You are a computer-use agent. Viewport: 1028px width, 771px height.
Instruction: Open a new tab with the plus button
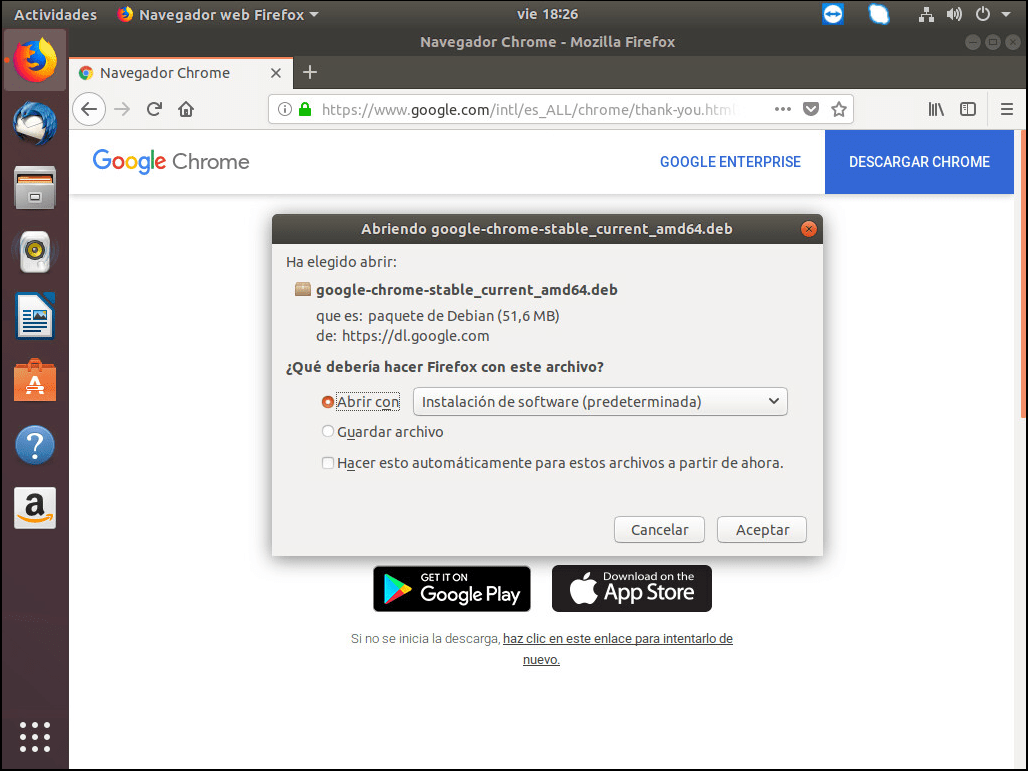(310, 72)
